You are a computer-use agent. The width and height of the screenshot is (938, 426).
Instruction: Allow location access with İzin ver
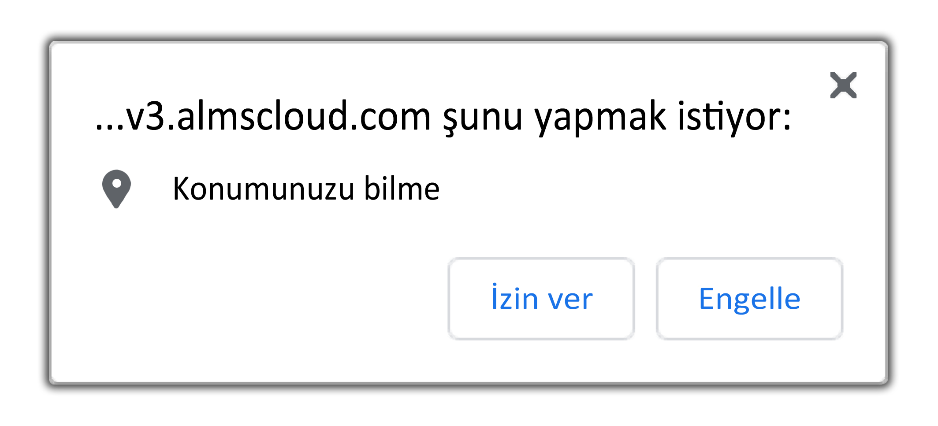click(541, 299)
